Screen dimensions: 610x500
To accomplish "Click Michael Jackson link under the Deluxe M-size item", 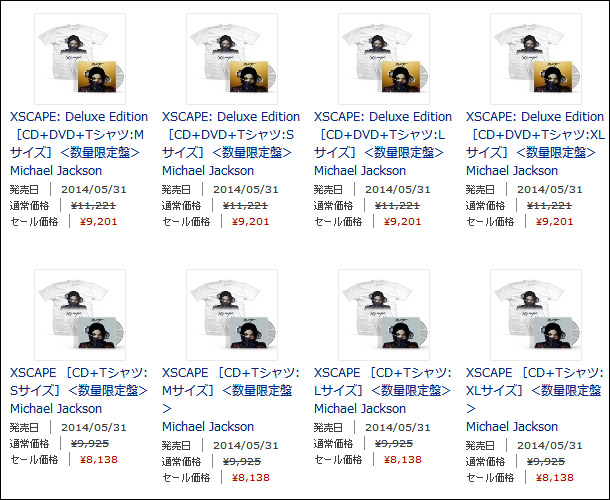I will [x=56, y=170].
